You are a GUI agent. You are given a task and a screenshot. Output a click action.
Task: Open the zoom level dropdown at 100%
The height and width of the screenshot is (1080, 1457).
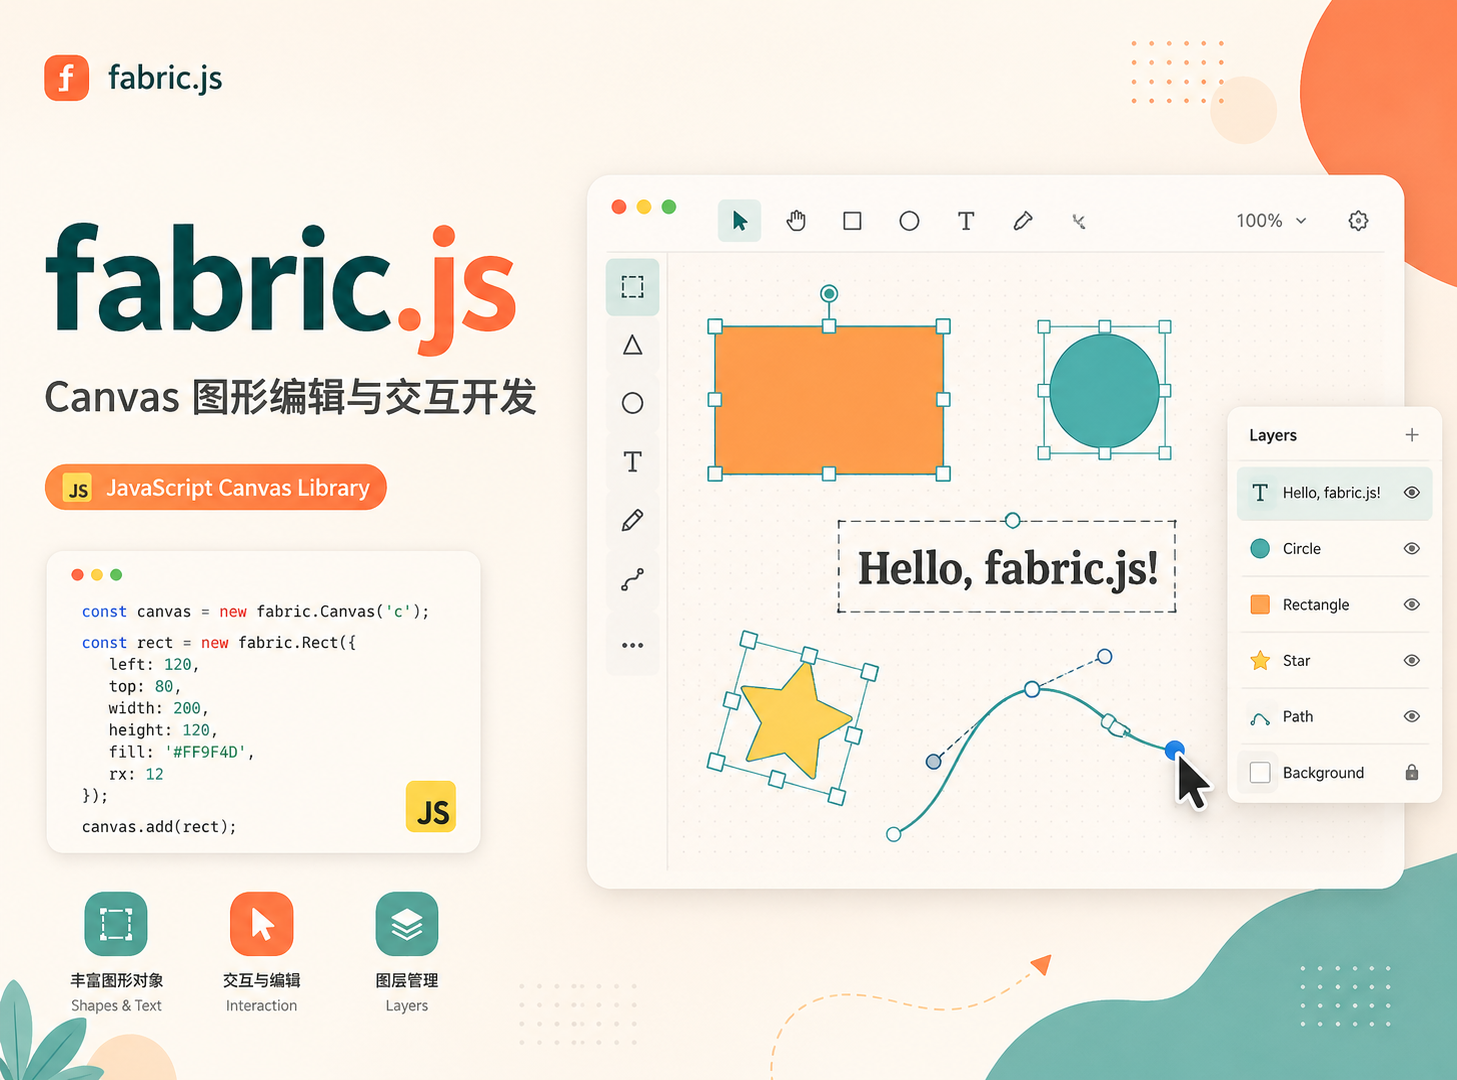pyautogui.click(x=1271, y=221)
